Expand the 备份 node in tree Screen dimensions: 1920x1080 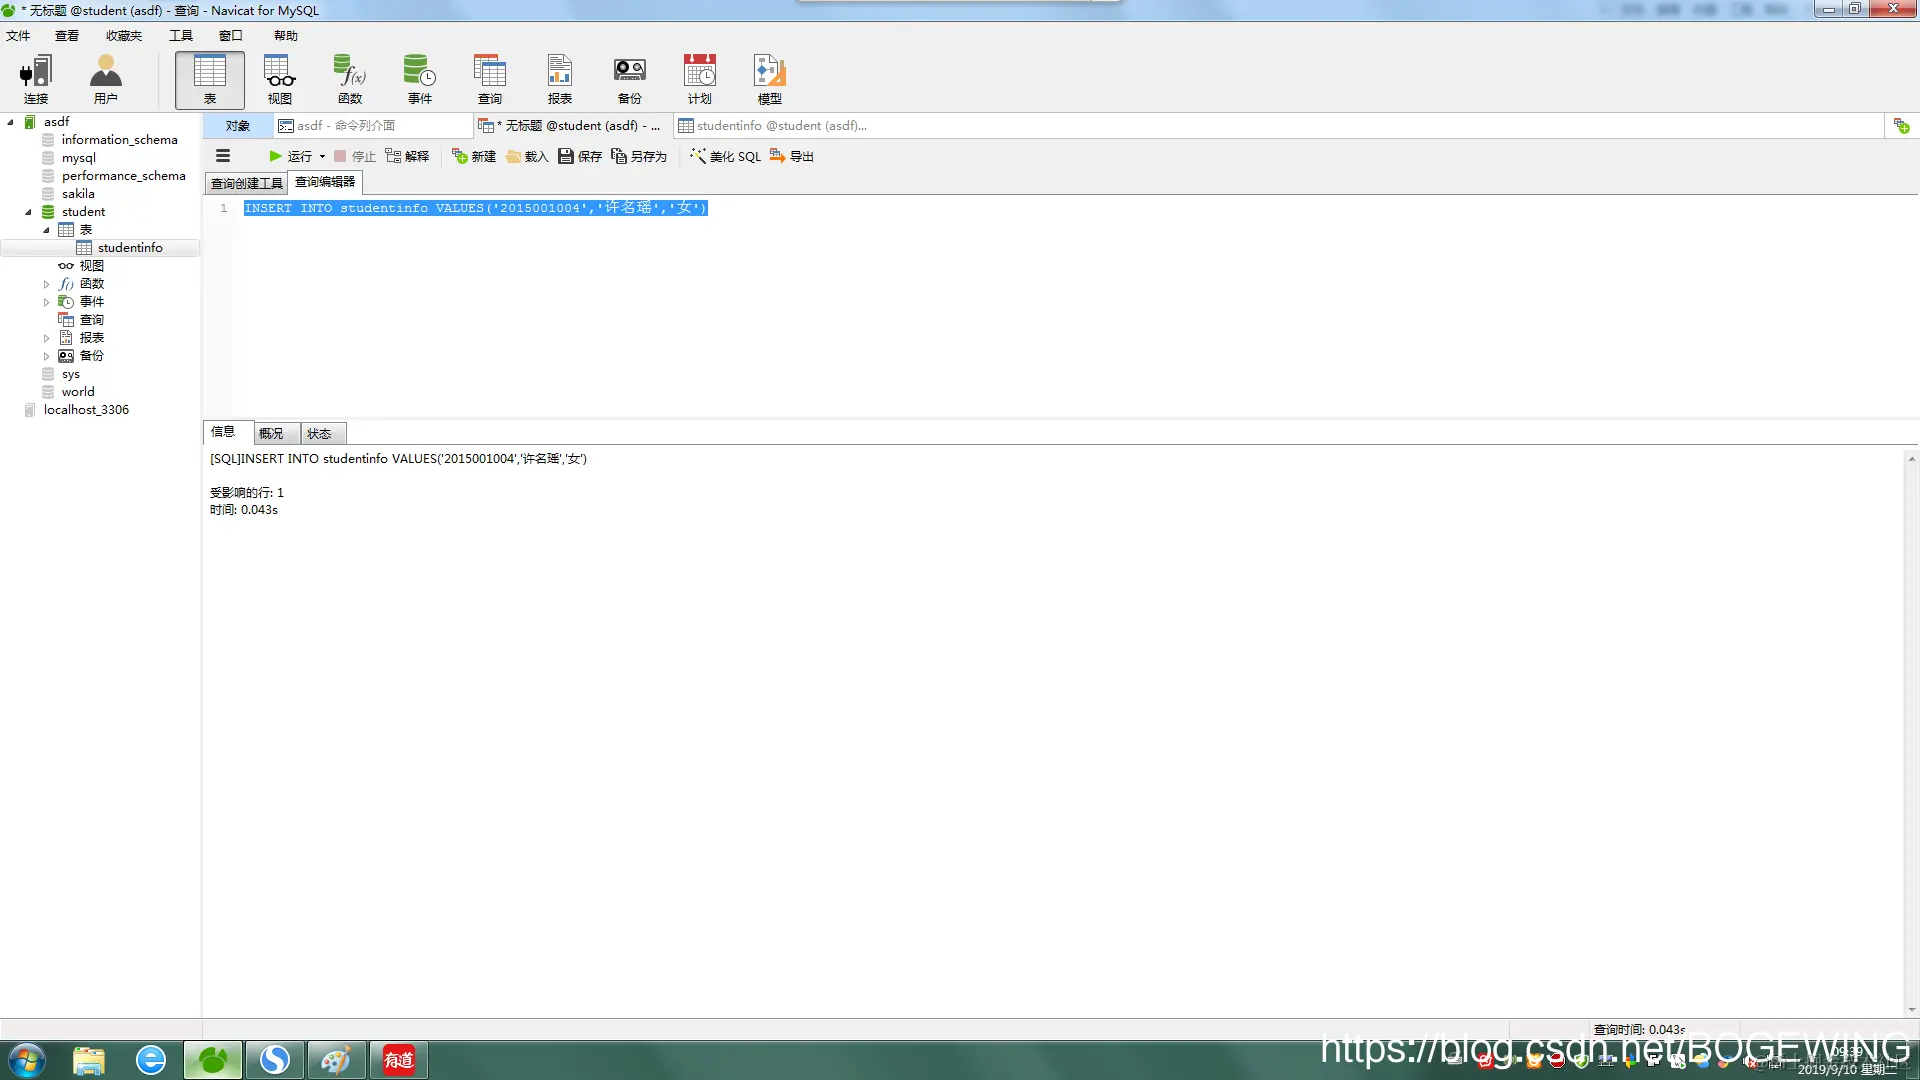(46, 356)
